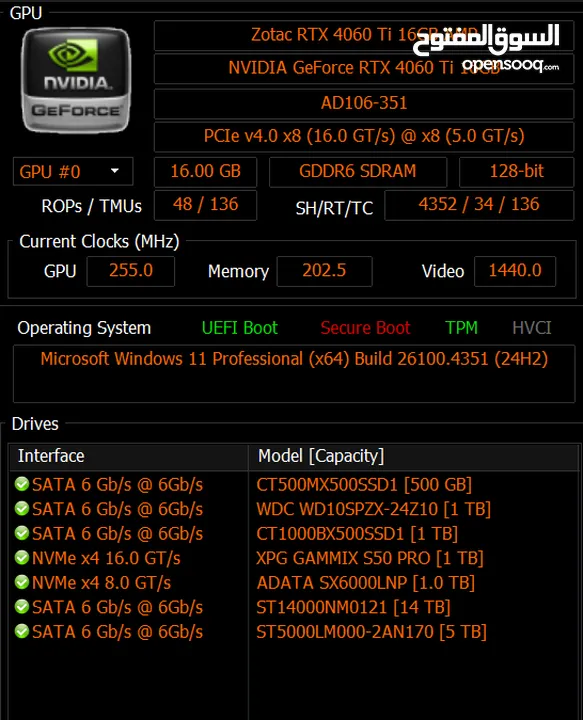Select the ADATA SX6000LNP [1.0 TB] row
The image size is (583, 720).
pyautogui.click(x=294, y=583)
